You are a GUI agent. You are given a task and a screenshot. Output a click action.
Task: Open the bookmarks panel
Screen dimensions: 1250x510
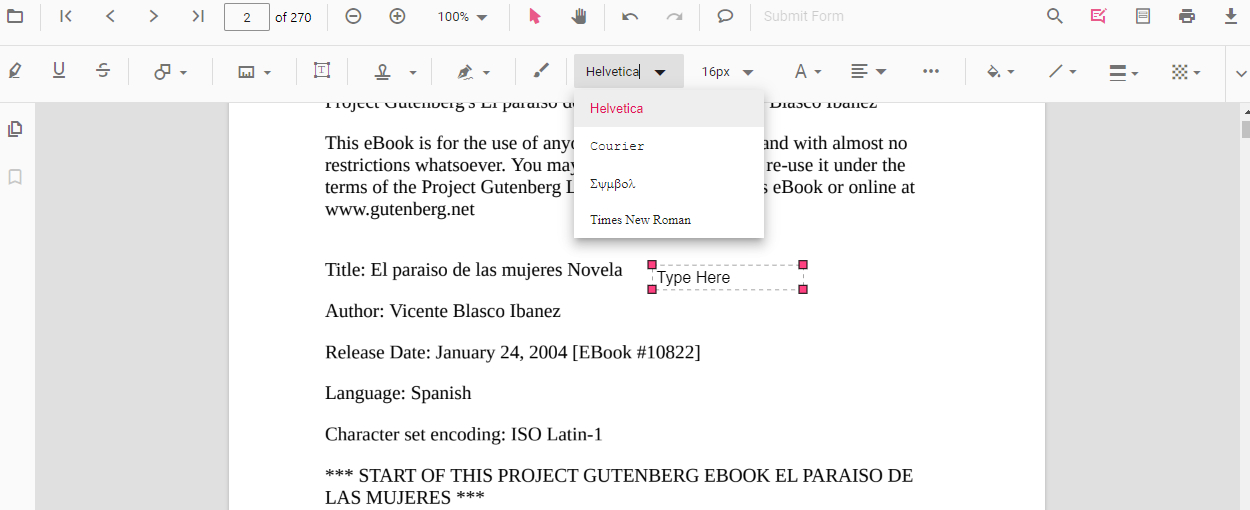click(x=15, y=177)
